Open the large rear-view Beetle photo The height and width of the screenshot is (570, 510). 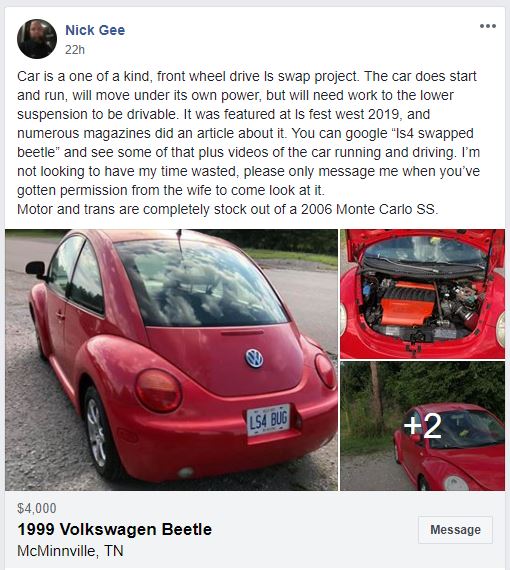pos(171,360)
